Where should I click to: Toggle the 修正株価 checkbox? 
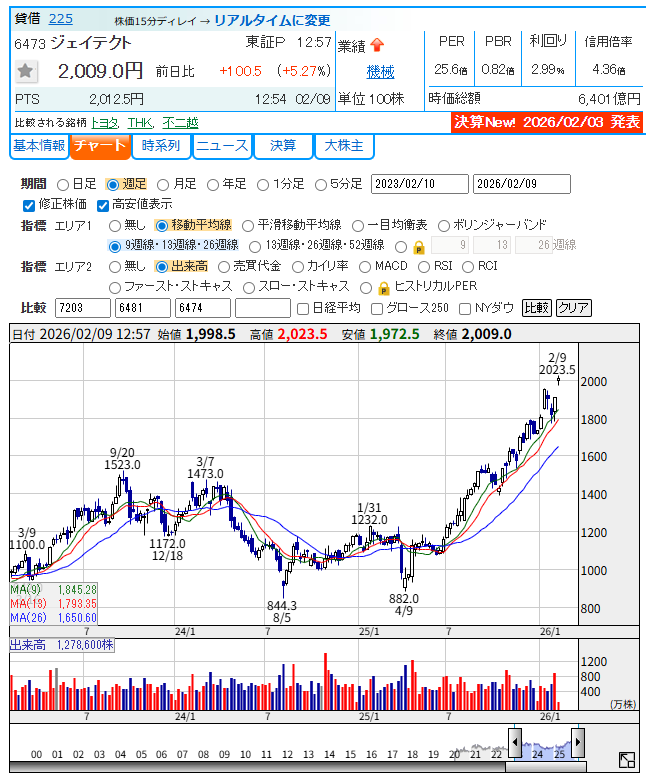tap(28, 205)
